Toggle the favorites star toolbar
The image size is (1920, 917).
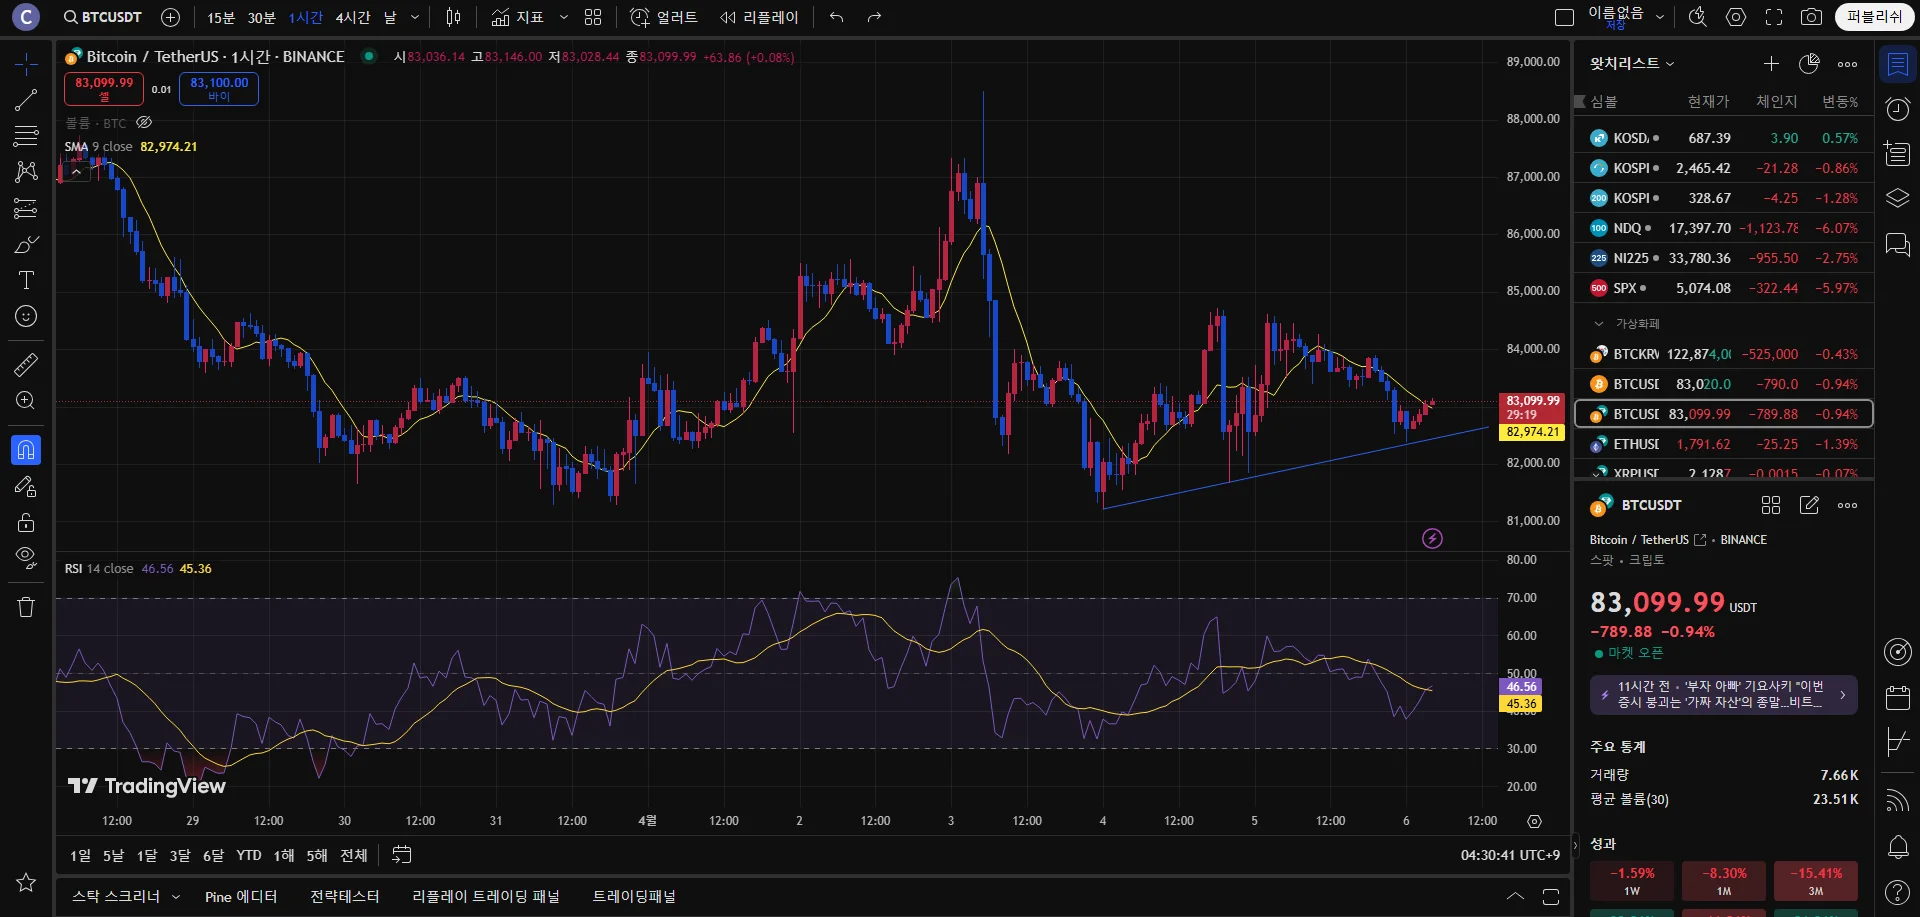point(26,882)
